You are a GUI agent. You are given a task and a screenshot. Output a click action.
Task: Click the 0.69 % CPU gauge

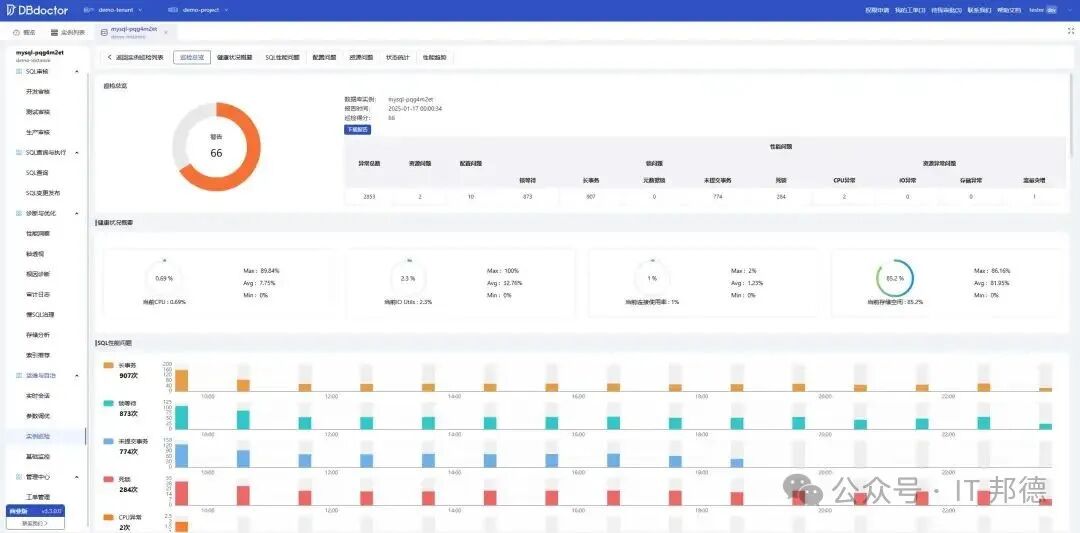coord(164,278)
